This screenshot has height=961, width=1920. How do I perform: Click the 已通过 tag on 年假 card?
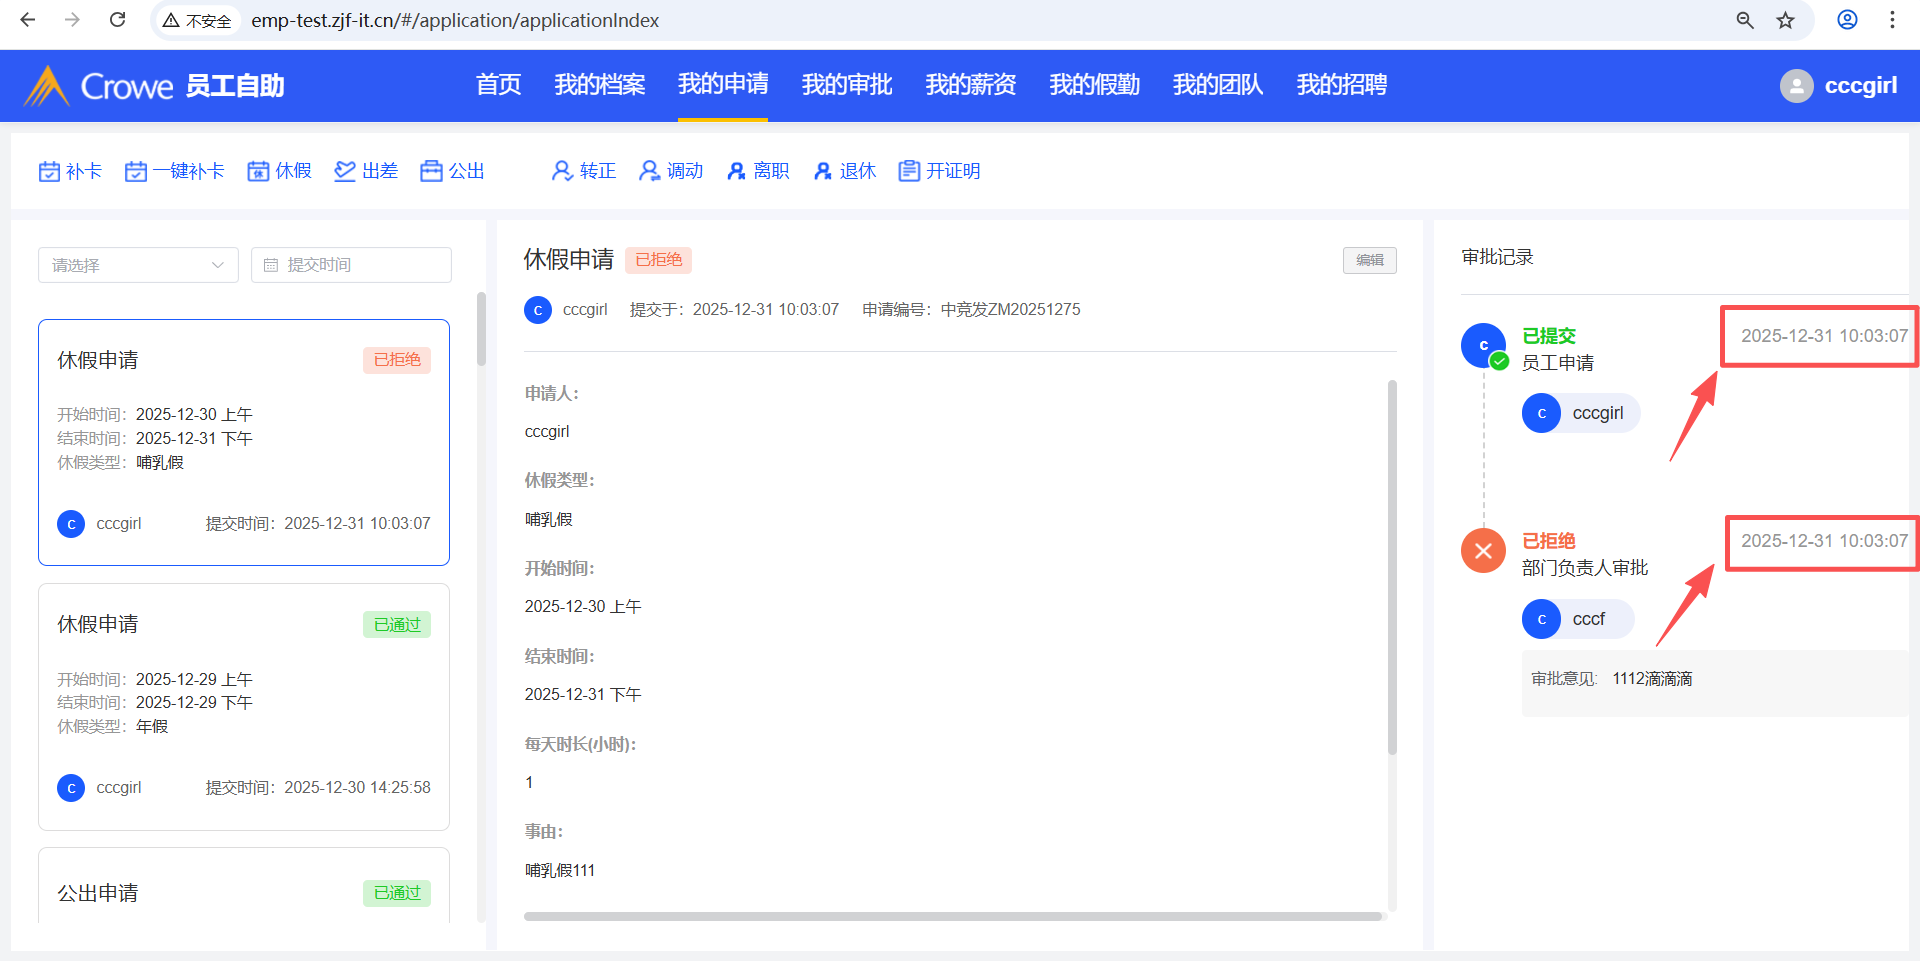point(397,625)
